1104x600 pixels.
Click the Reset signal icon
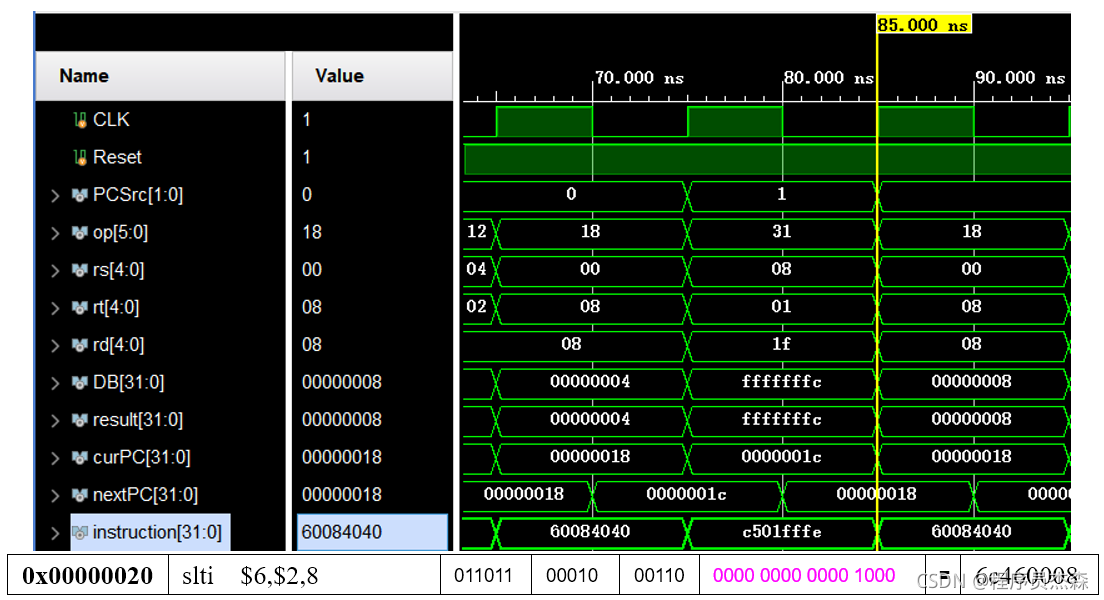click(x=80, y=157)
